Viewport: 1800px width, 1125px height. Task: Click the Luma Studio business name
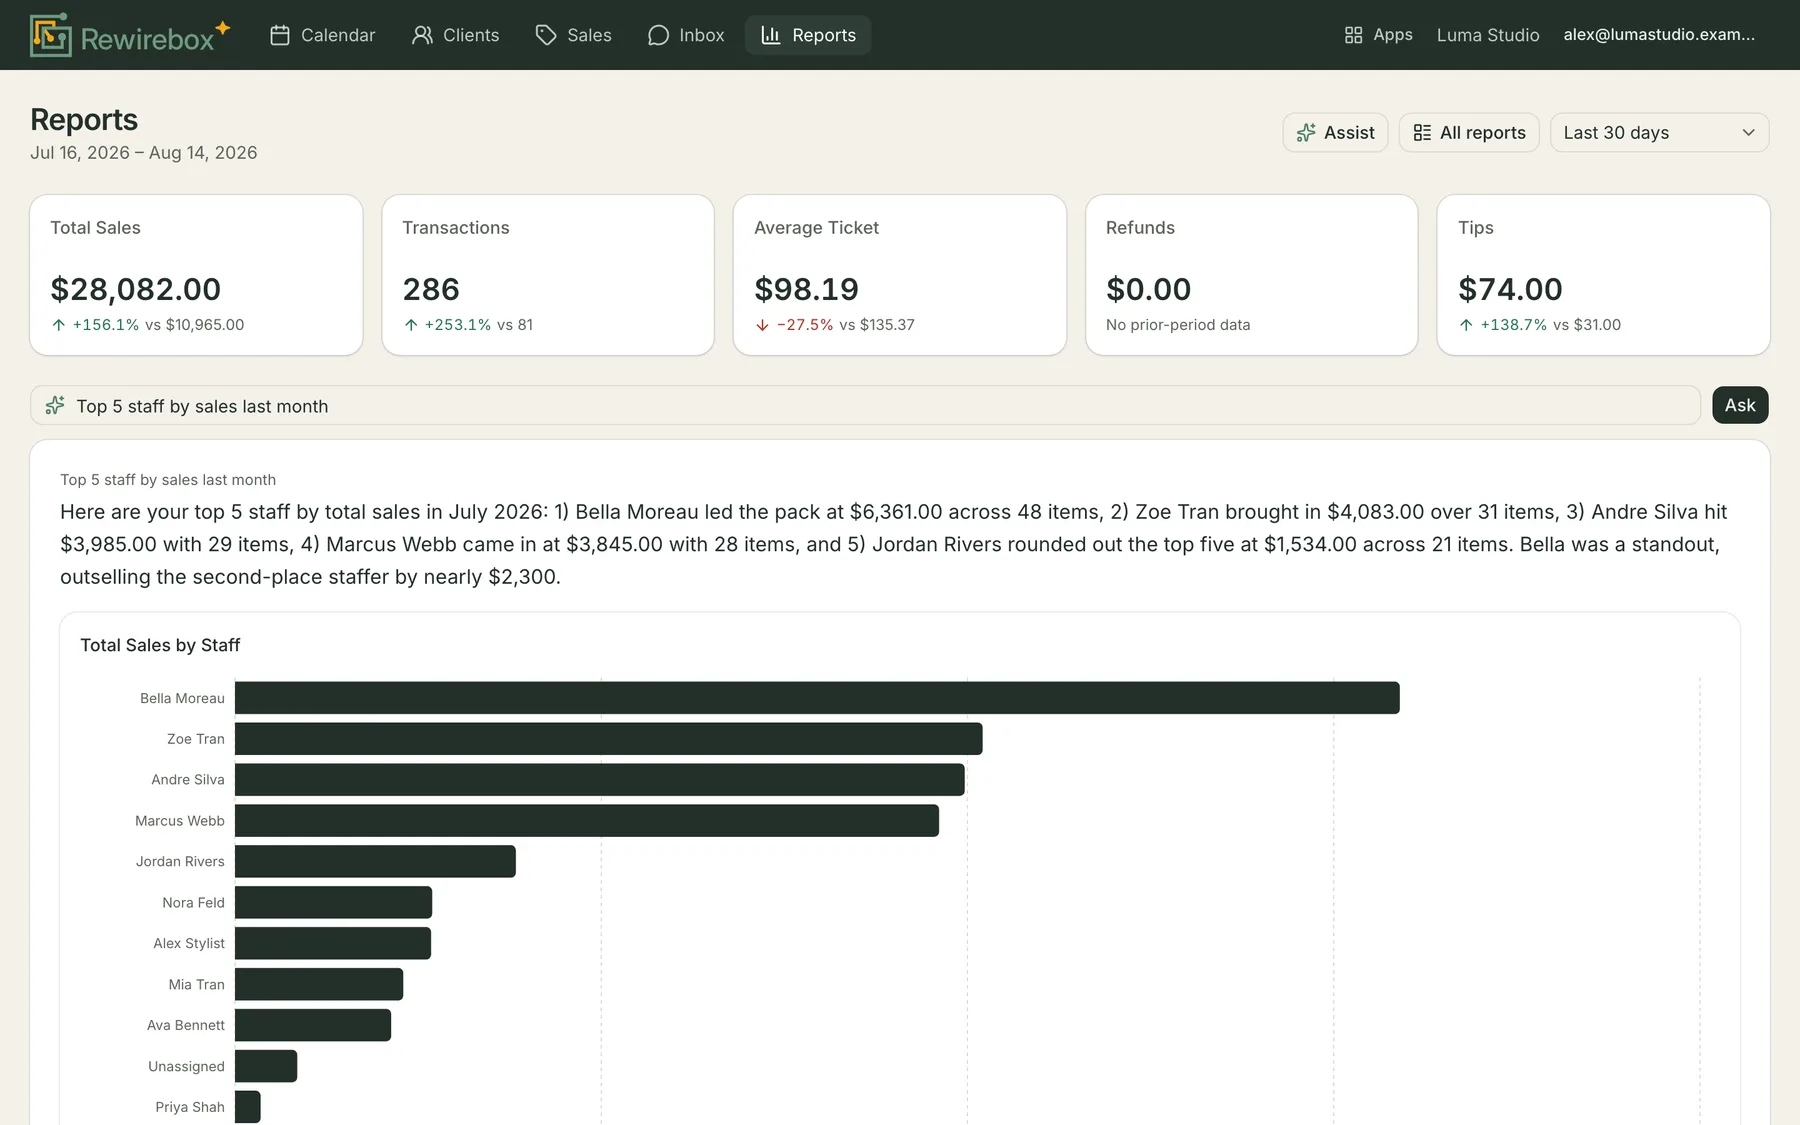click(1488, 35)
